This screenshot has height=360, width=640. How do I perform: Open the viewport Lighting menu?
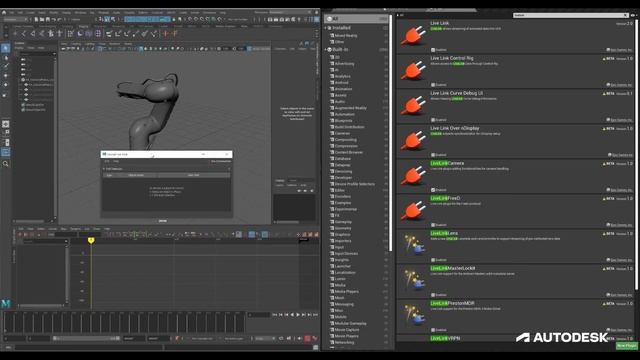point(89,44)
